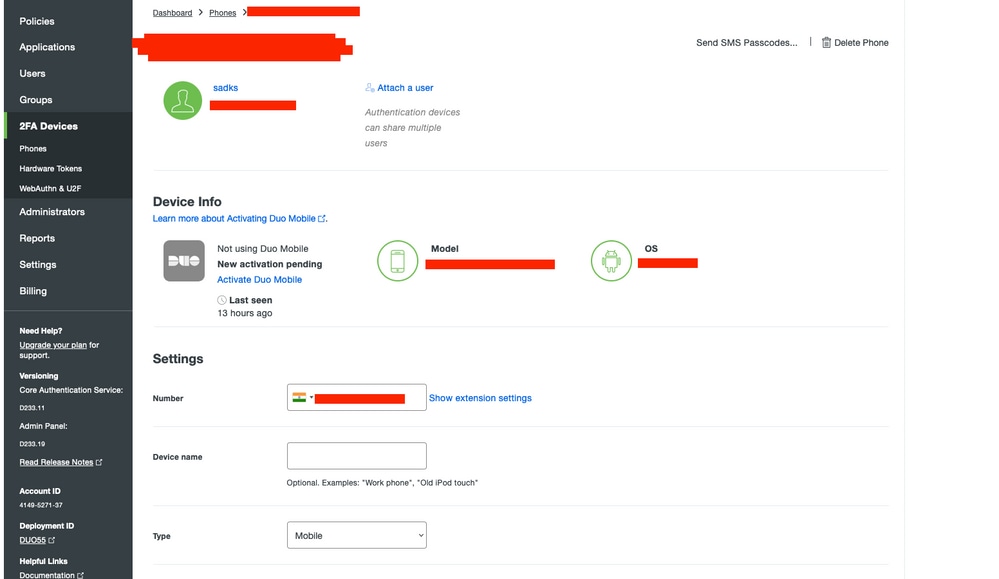Click the clock icon by Last seen
Screen dimensions: 999x579
(x=222, y=300)
